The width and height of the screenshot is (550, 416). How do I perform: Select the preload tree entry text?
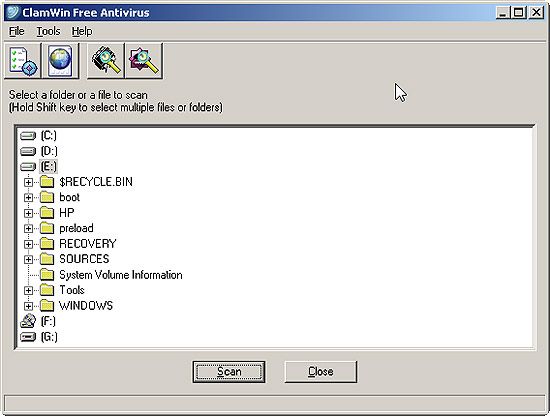point(76,228)
